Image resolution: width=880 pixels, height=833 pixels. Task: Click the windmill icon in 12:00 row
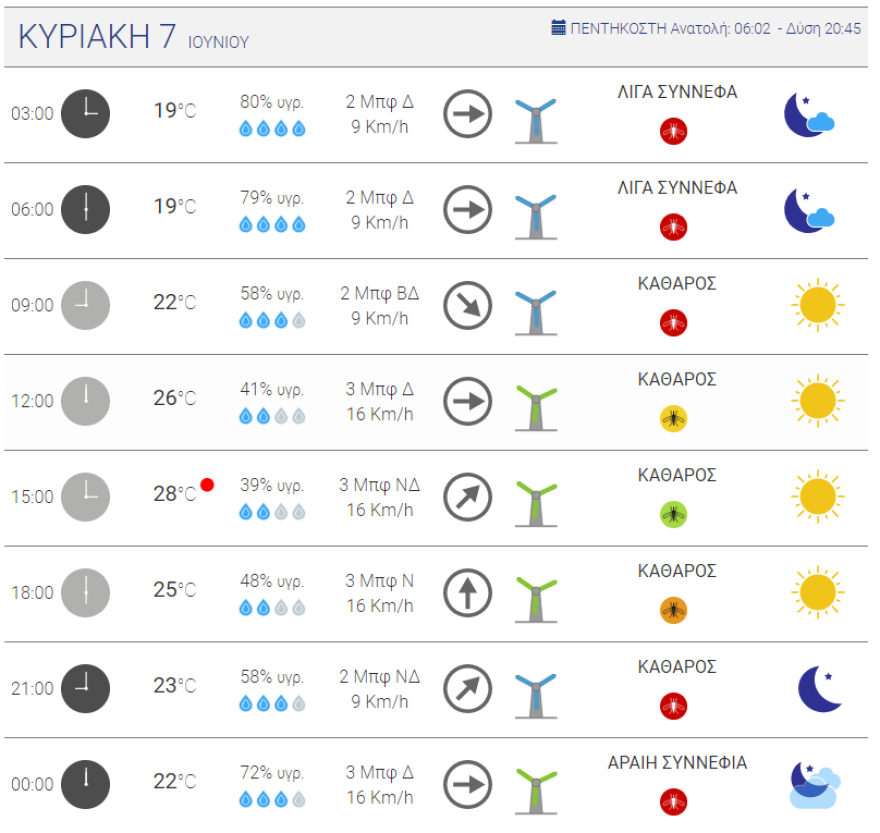click(x=536, y=402)
